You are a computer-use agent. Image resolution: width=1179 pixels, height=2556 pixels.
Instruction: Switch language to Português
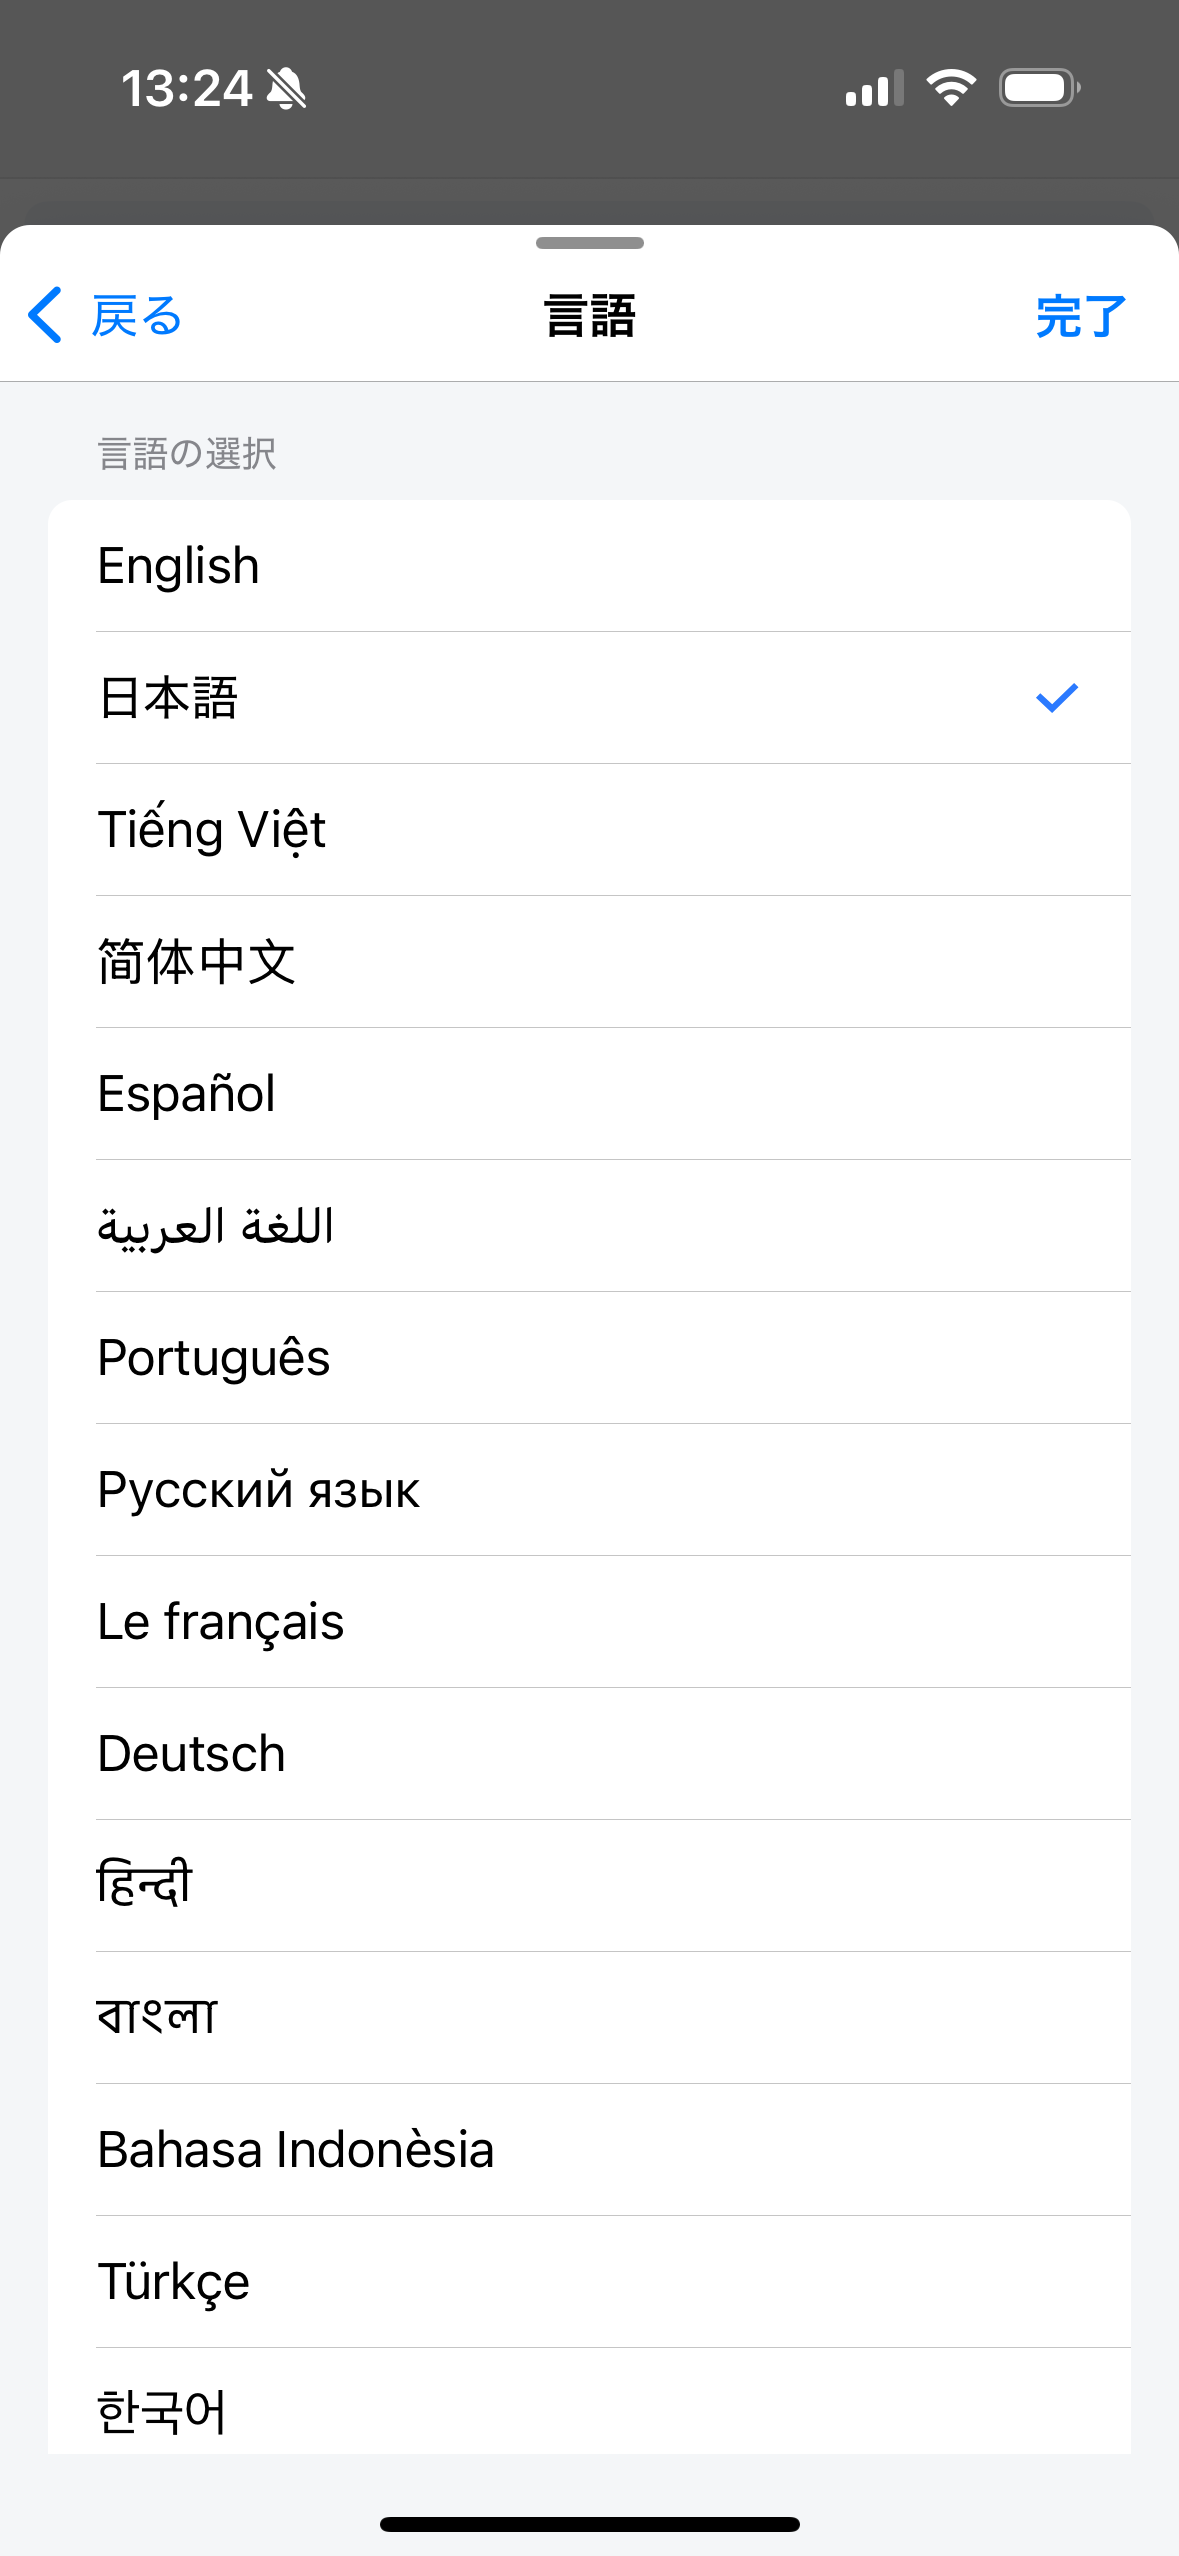click(214, 1358)
